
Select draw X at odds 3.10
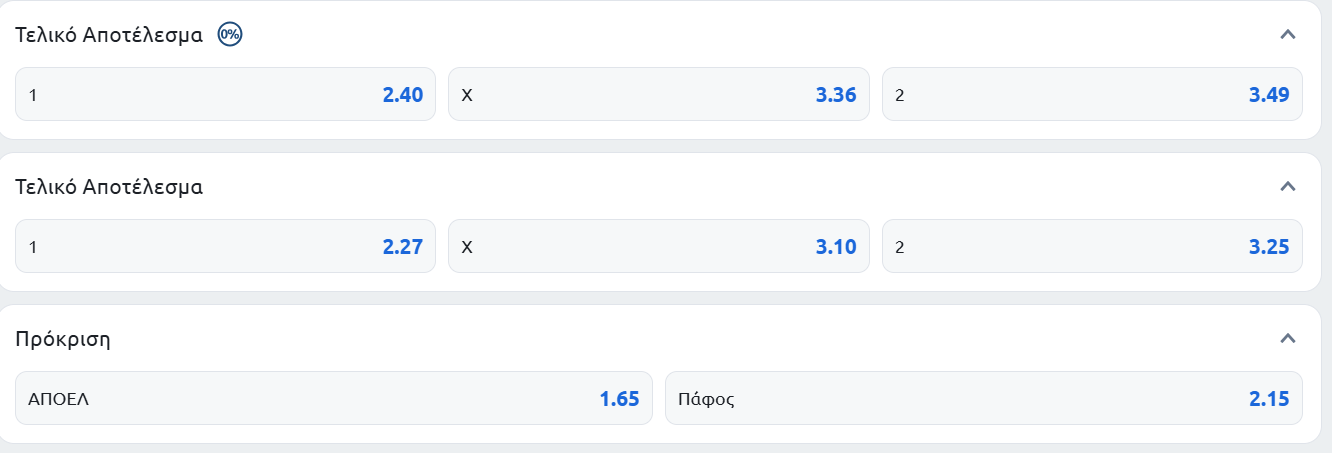(659, 246)
